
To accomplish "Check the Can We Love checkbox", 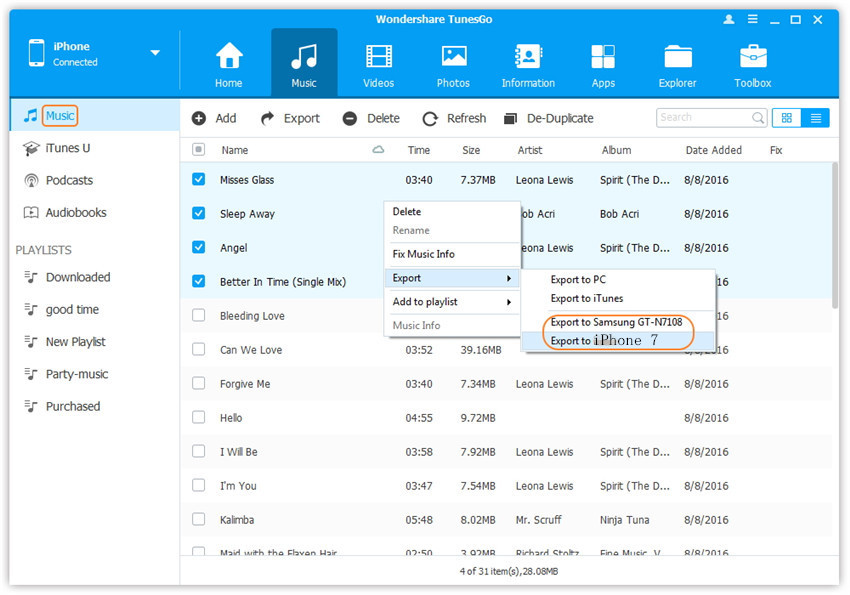I will coord(198,349).
